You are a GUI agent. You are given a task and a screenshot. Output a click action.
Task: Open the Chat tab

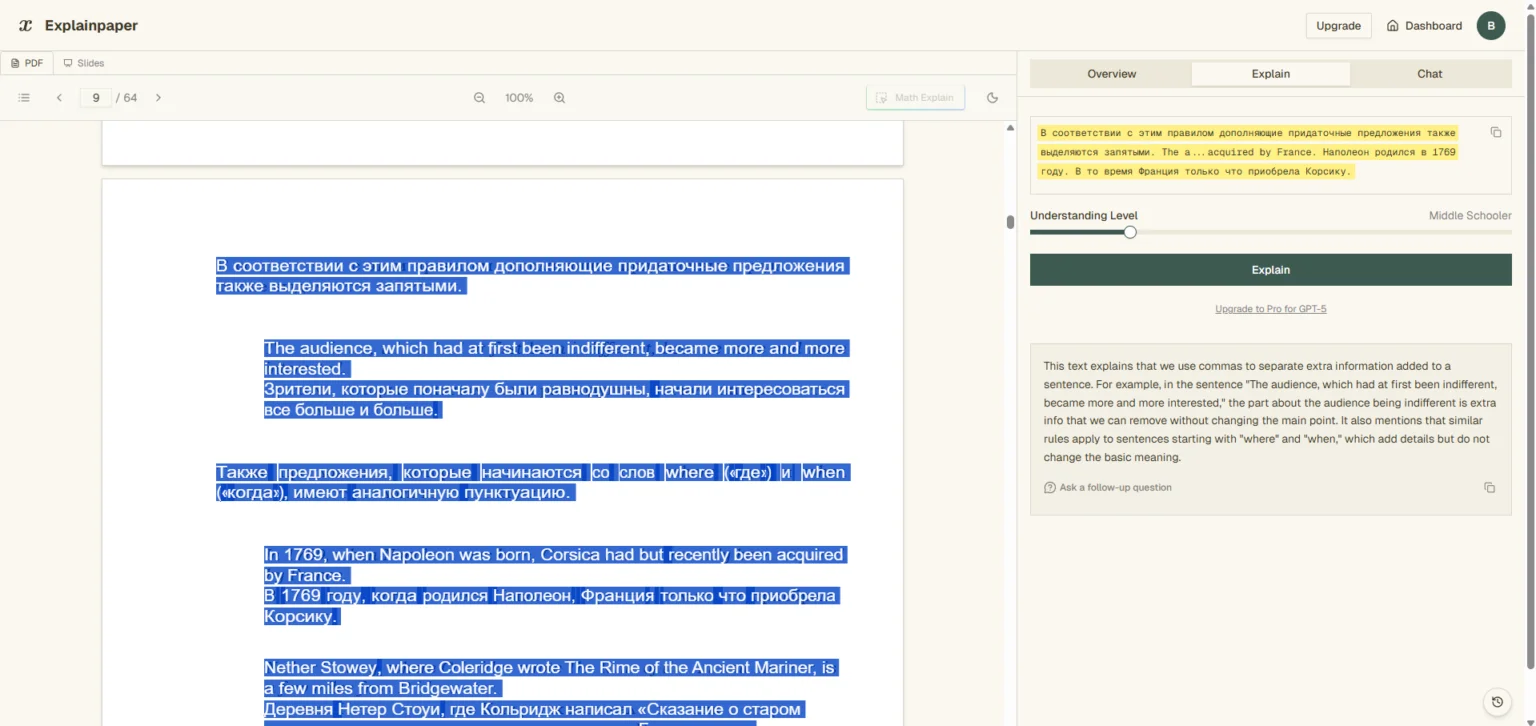pos(1429,74)
